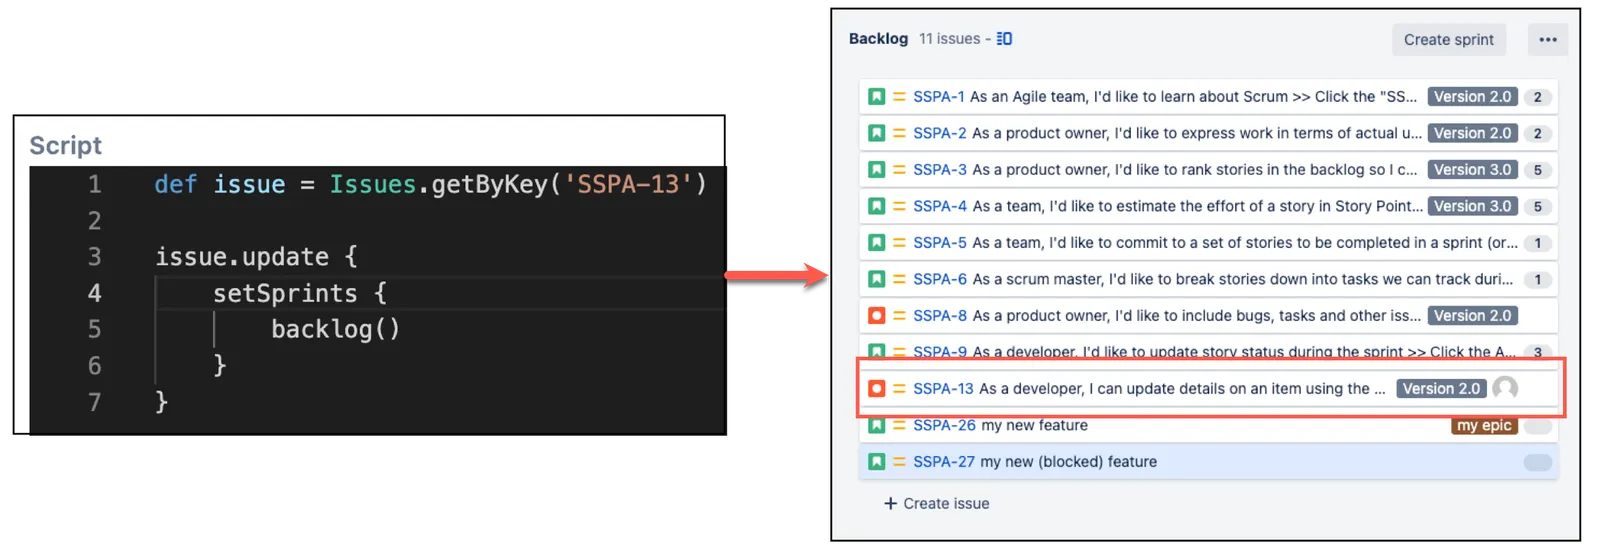1600x548 pixels.
Task: Open the backlog more options menu
Action: [1548, 40]
